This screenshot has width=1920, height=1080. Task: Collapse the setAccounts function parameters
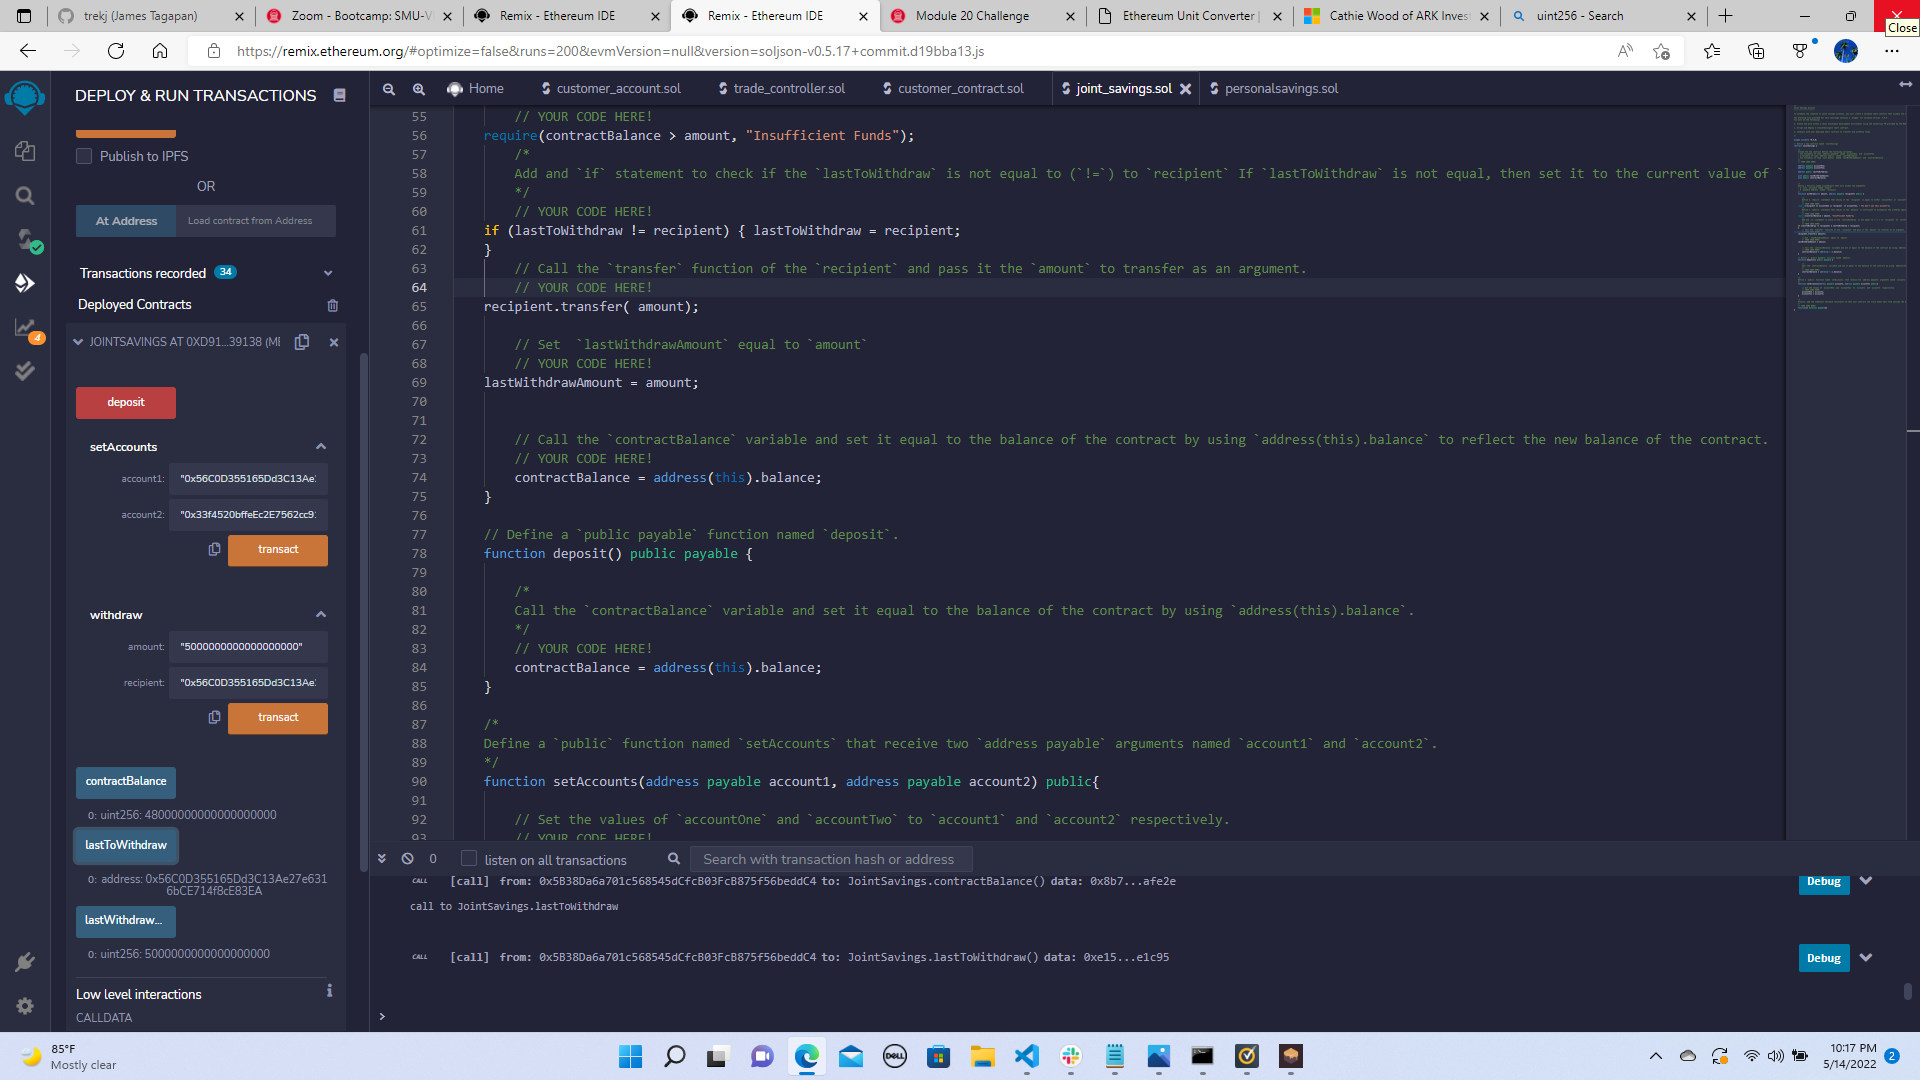(x=321, y=446)
